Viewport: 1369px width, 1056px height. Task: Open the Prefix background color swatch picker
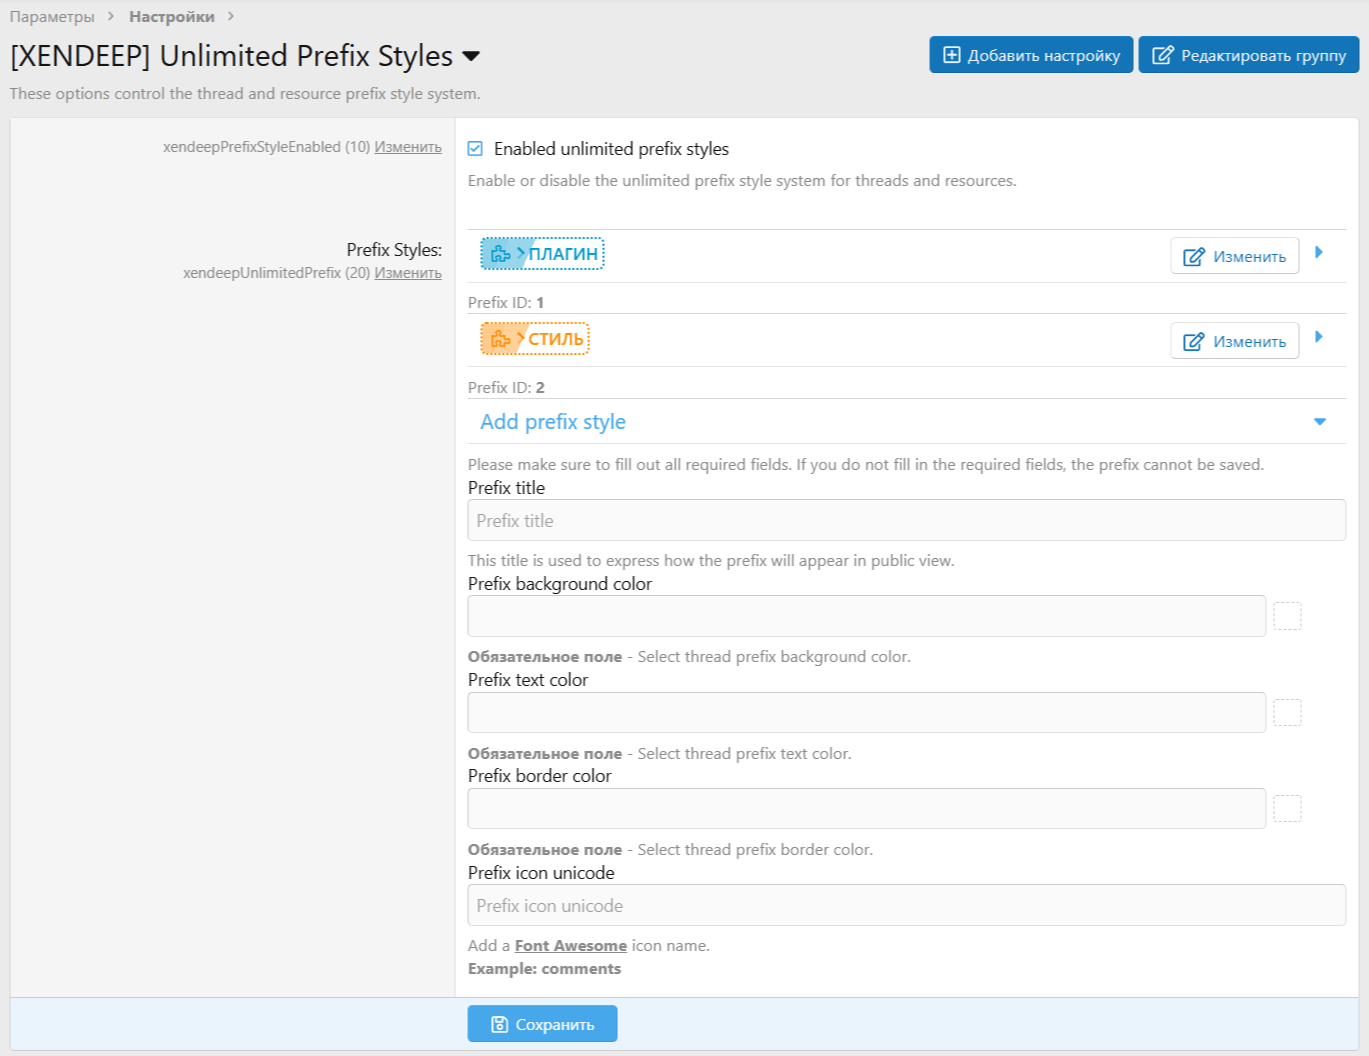[1288, 615]
